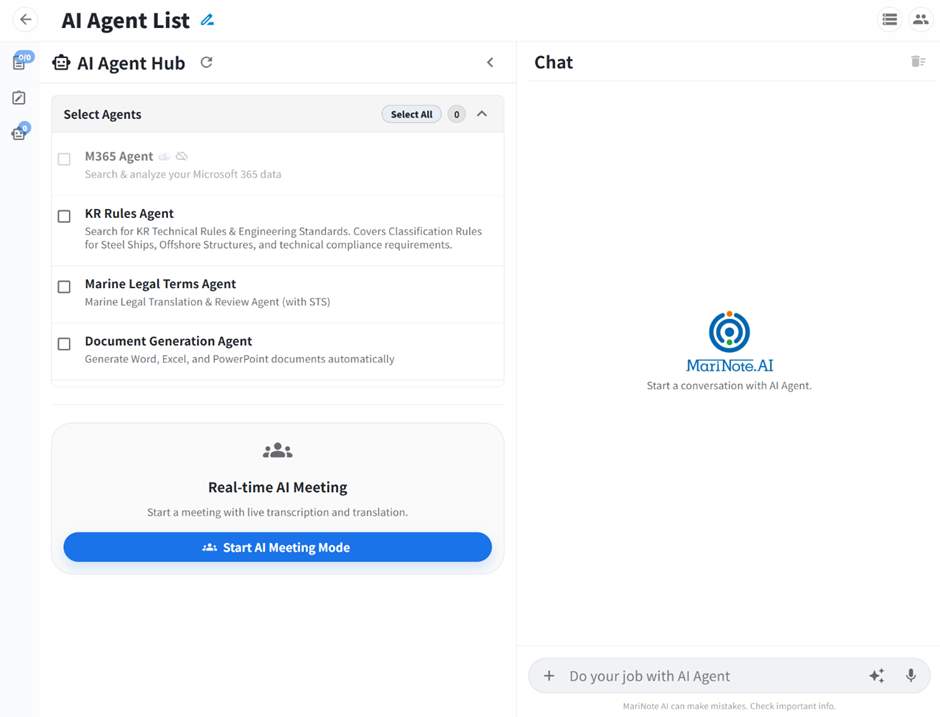
Task: Refresh the AI Agent Hub
Action: click(206, 62)
